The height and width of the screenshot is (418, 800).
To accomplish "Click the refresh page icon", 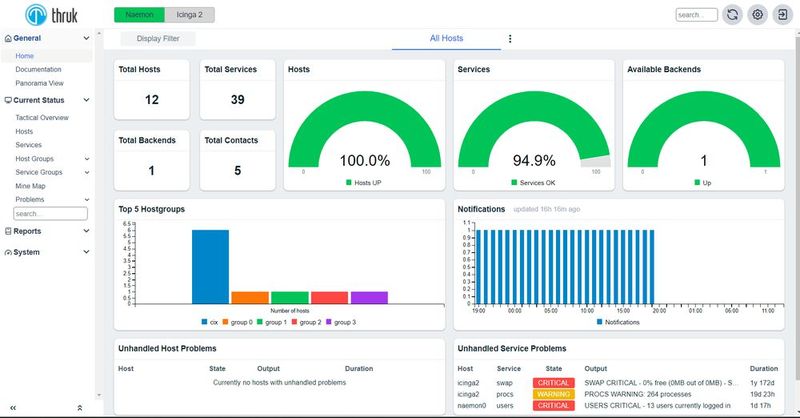I will coord(733,15).
